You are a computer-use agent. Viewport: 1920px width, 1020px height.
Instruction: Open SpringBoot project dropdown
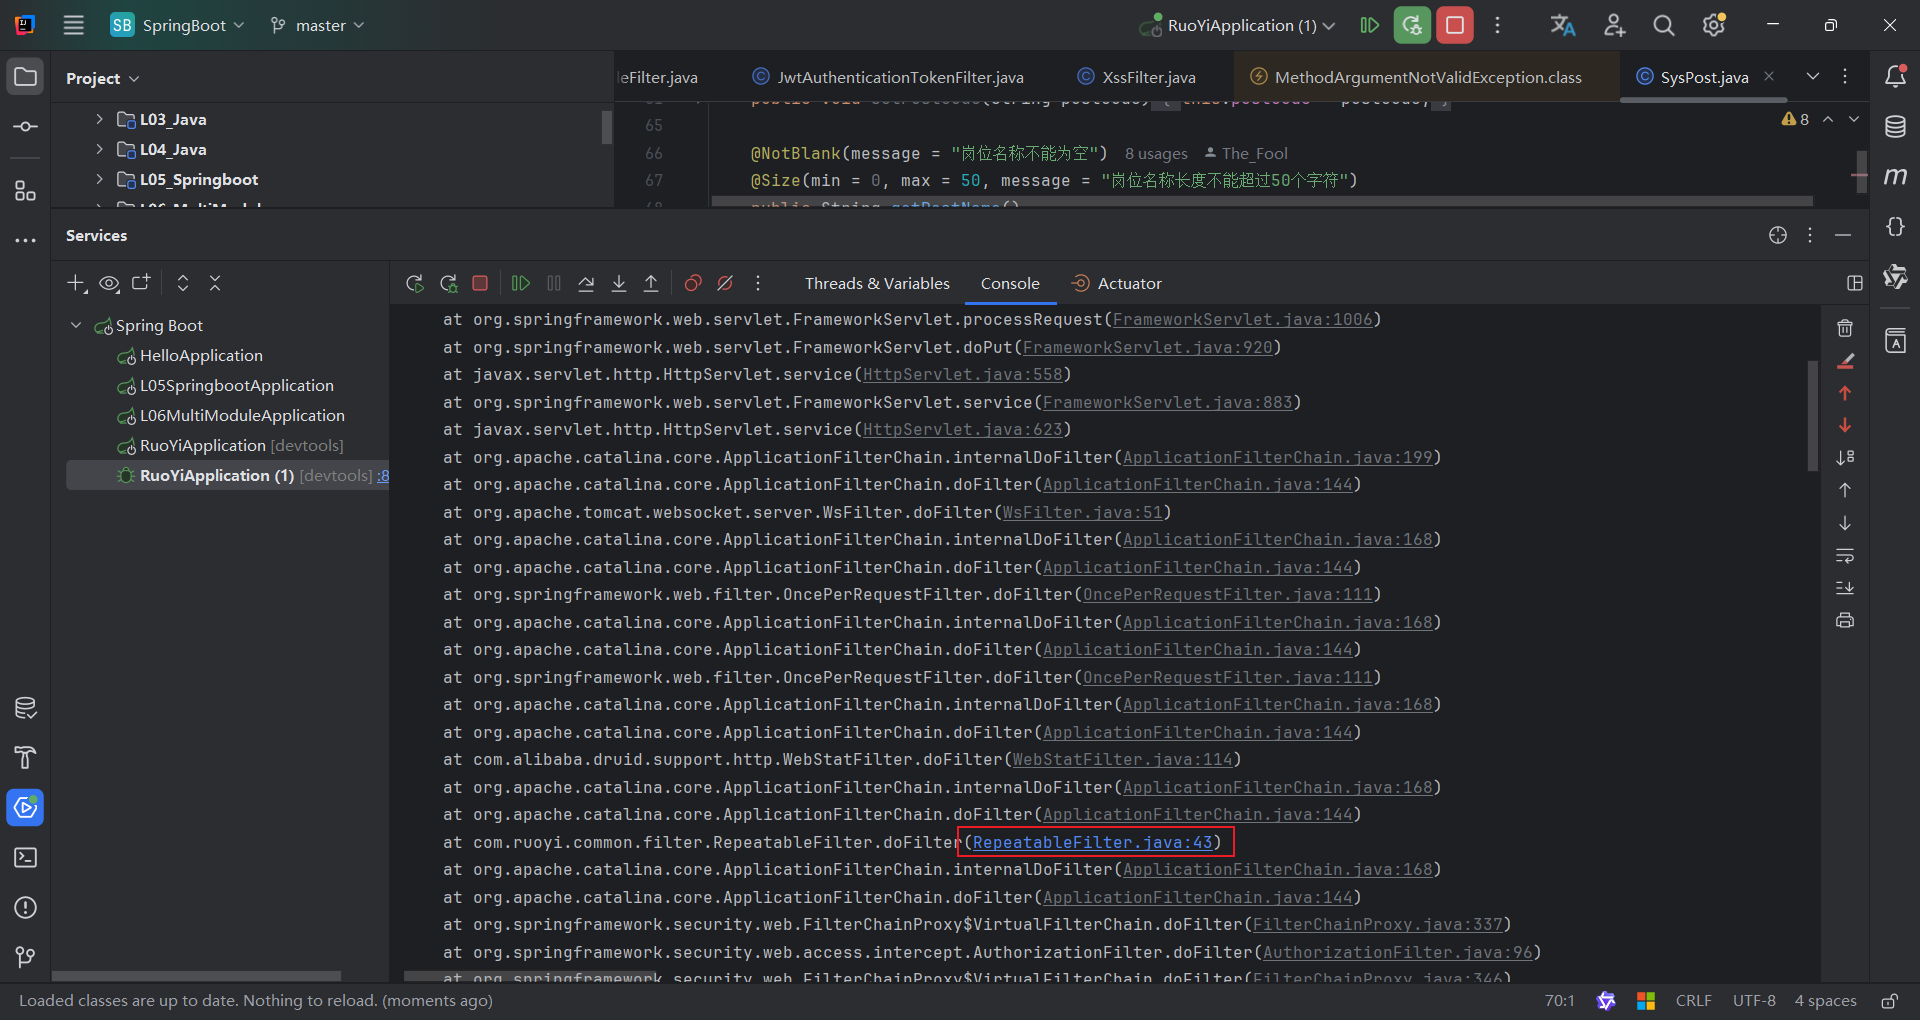coord(177,25)
